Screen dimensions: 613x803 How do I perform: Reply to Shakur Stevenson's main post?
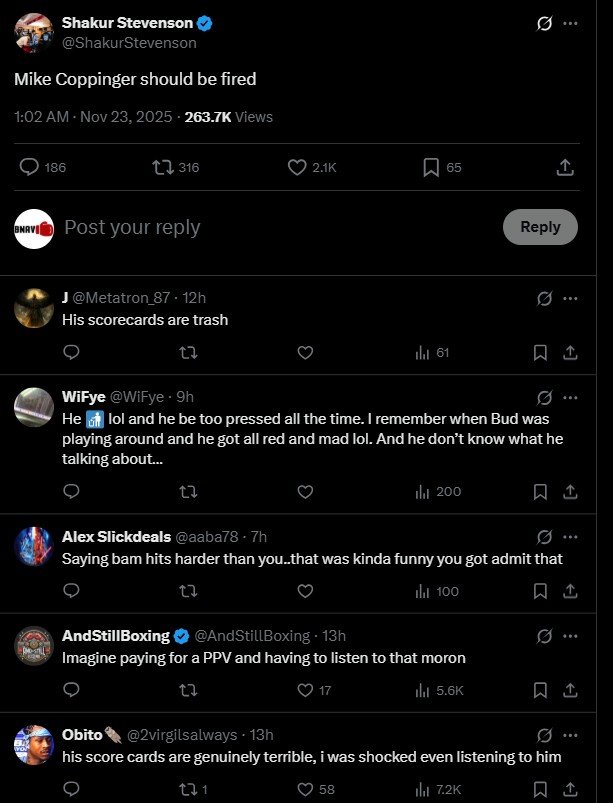pyautogui.click(x=30, y=167)
